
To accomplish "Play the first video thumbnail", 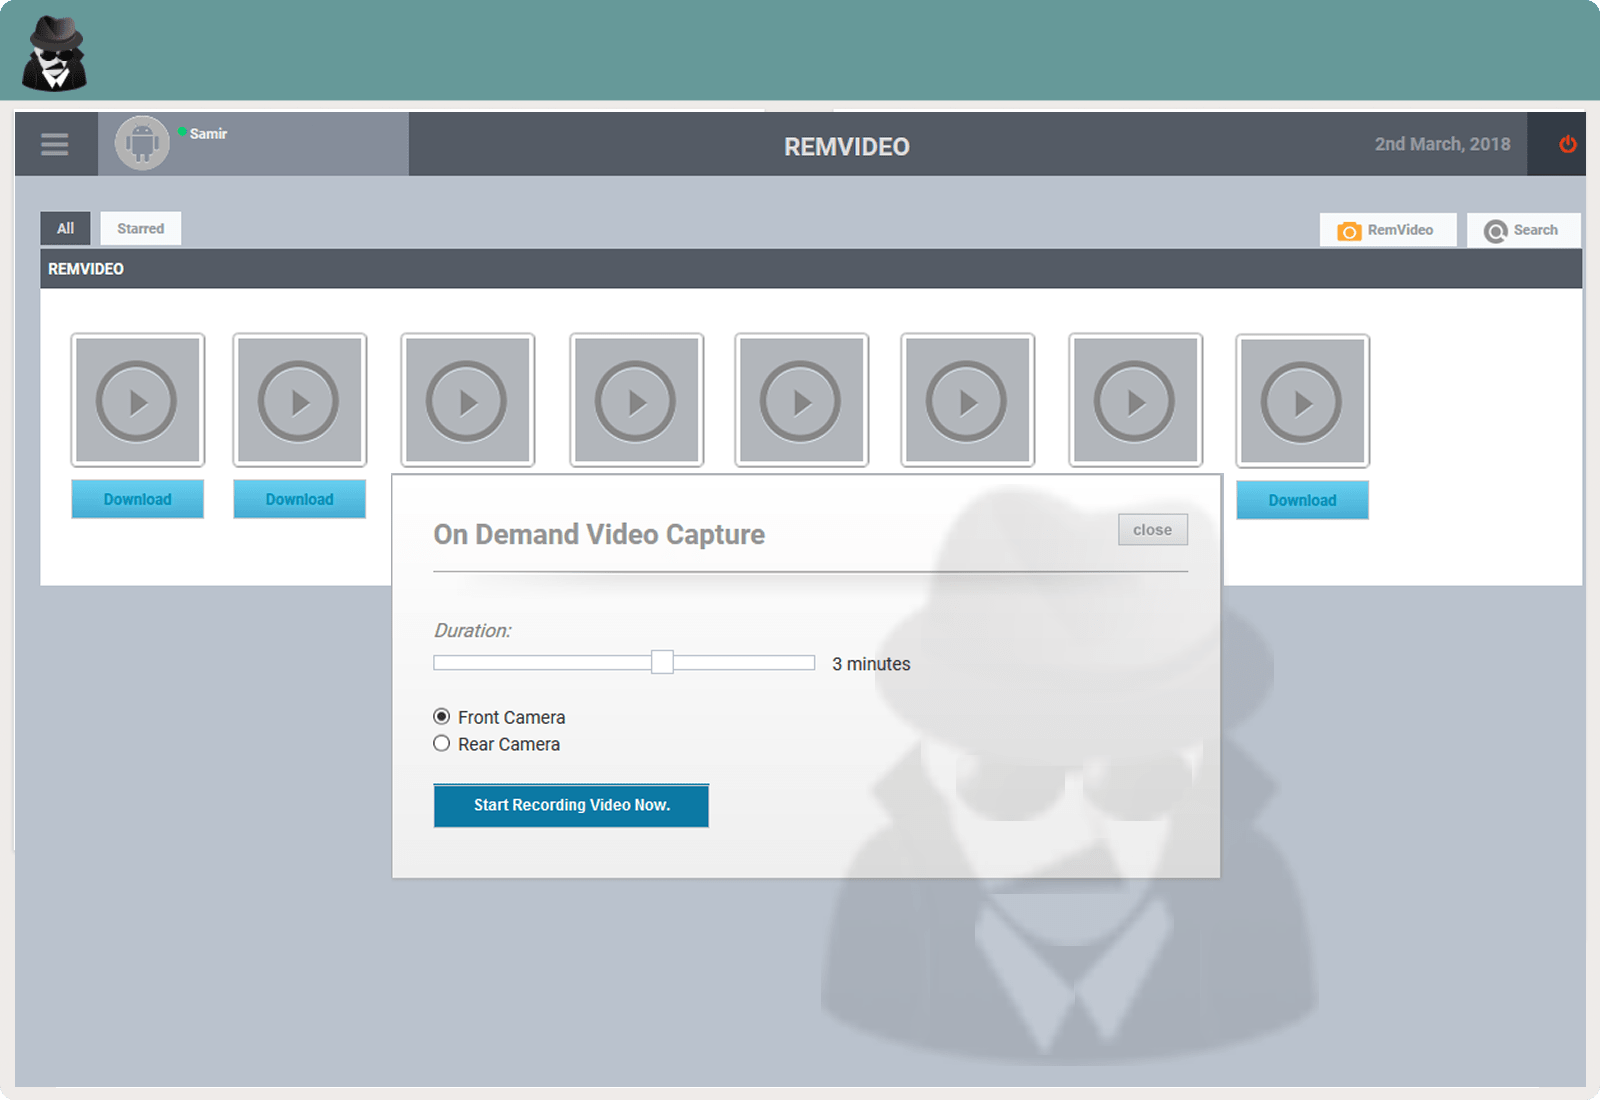I will click(x=137, y=401).
